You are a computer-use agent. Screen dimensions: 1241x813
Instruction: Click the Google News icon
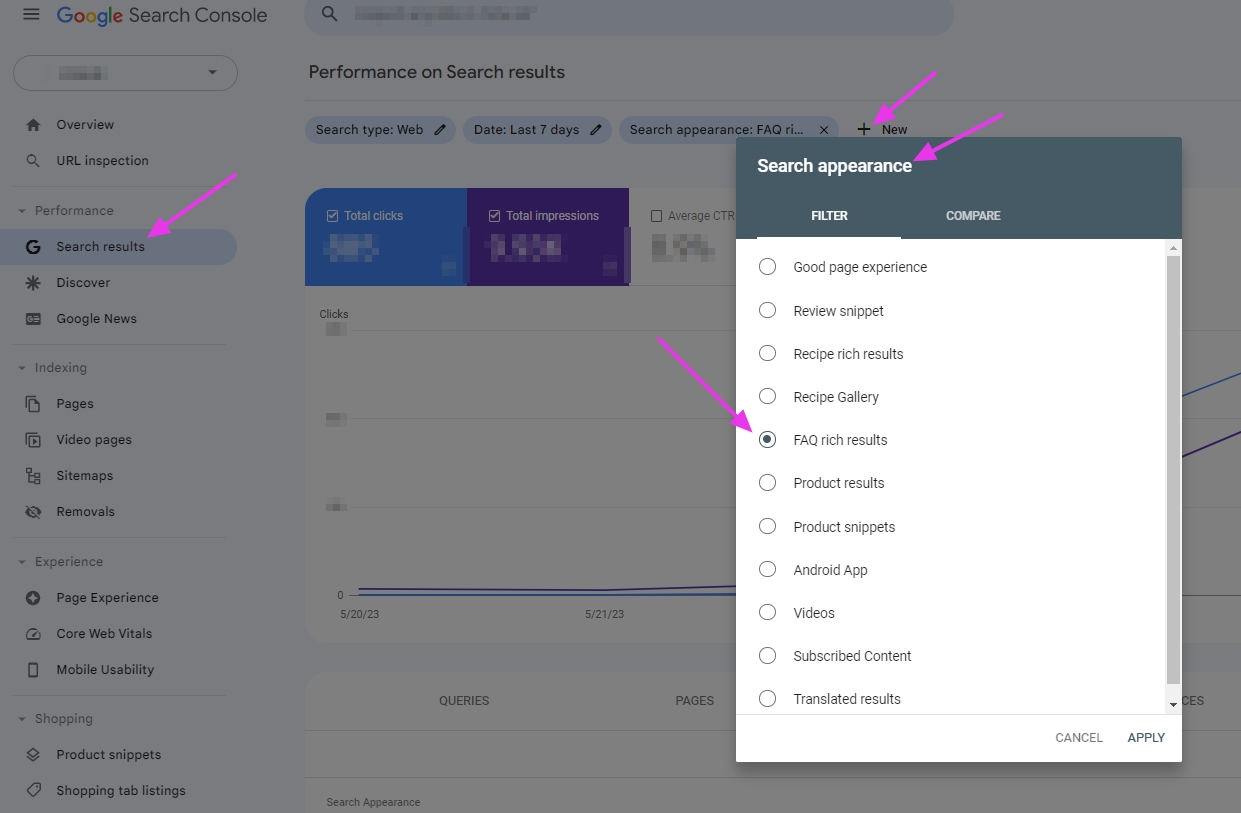(33, 319)
